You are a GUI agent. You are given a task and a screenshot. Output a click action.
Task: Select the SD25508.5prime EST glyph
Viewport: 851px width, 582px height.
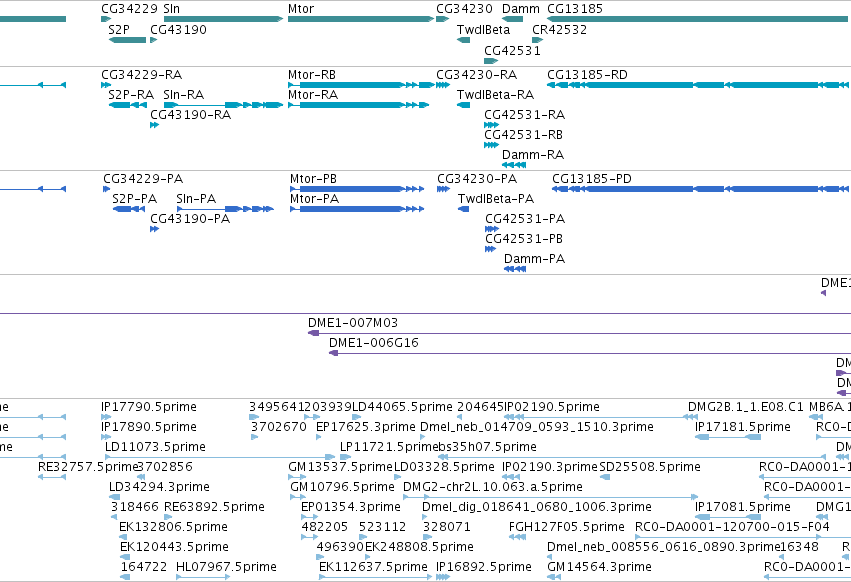[x=605, y=477]
